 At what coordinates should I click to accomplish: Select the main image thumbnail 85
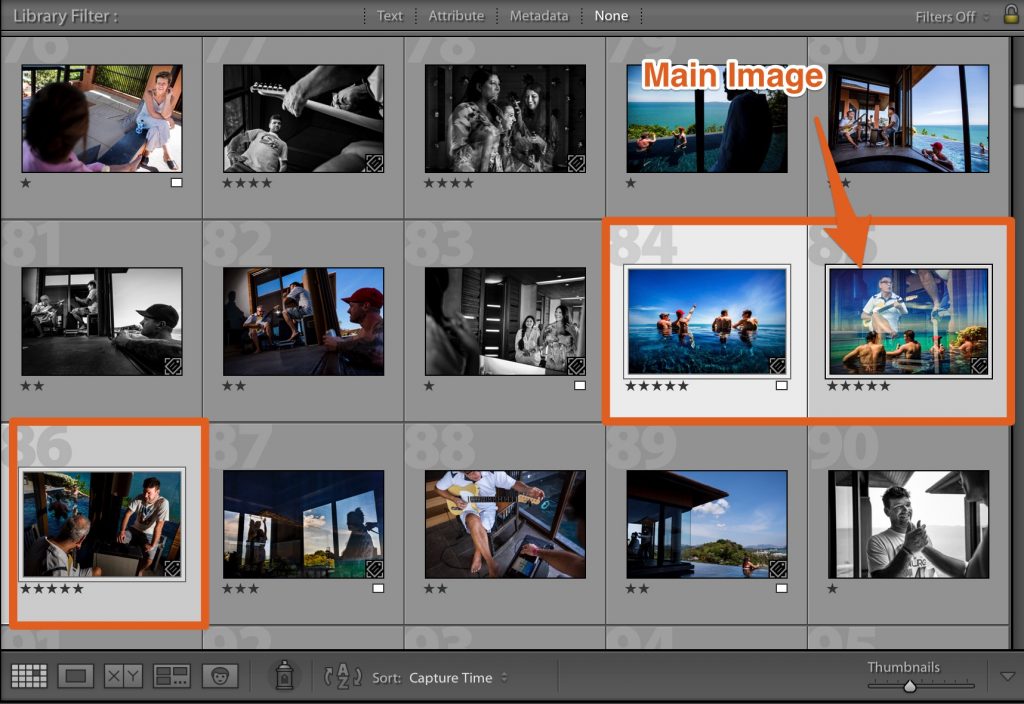[x=908, y=321]
